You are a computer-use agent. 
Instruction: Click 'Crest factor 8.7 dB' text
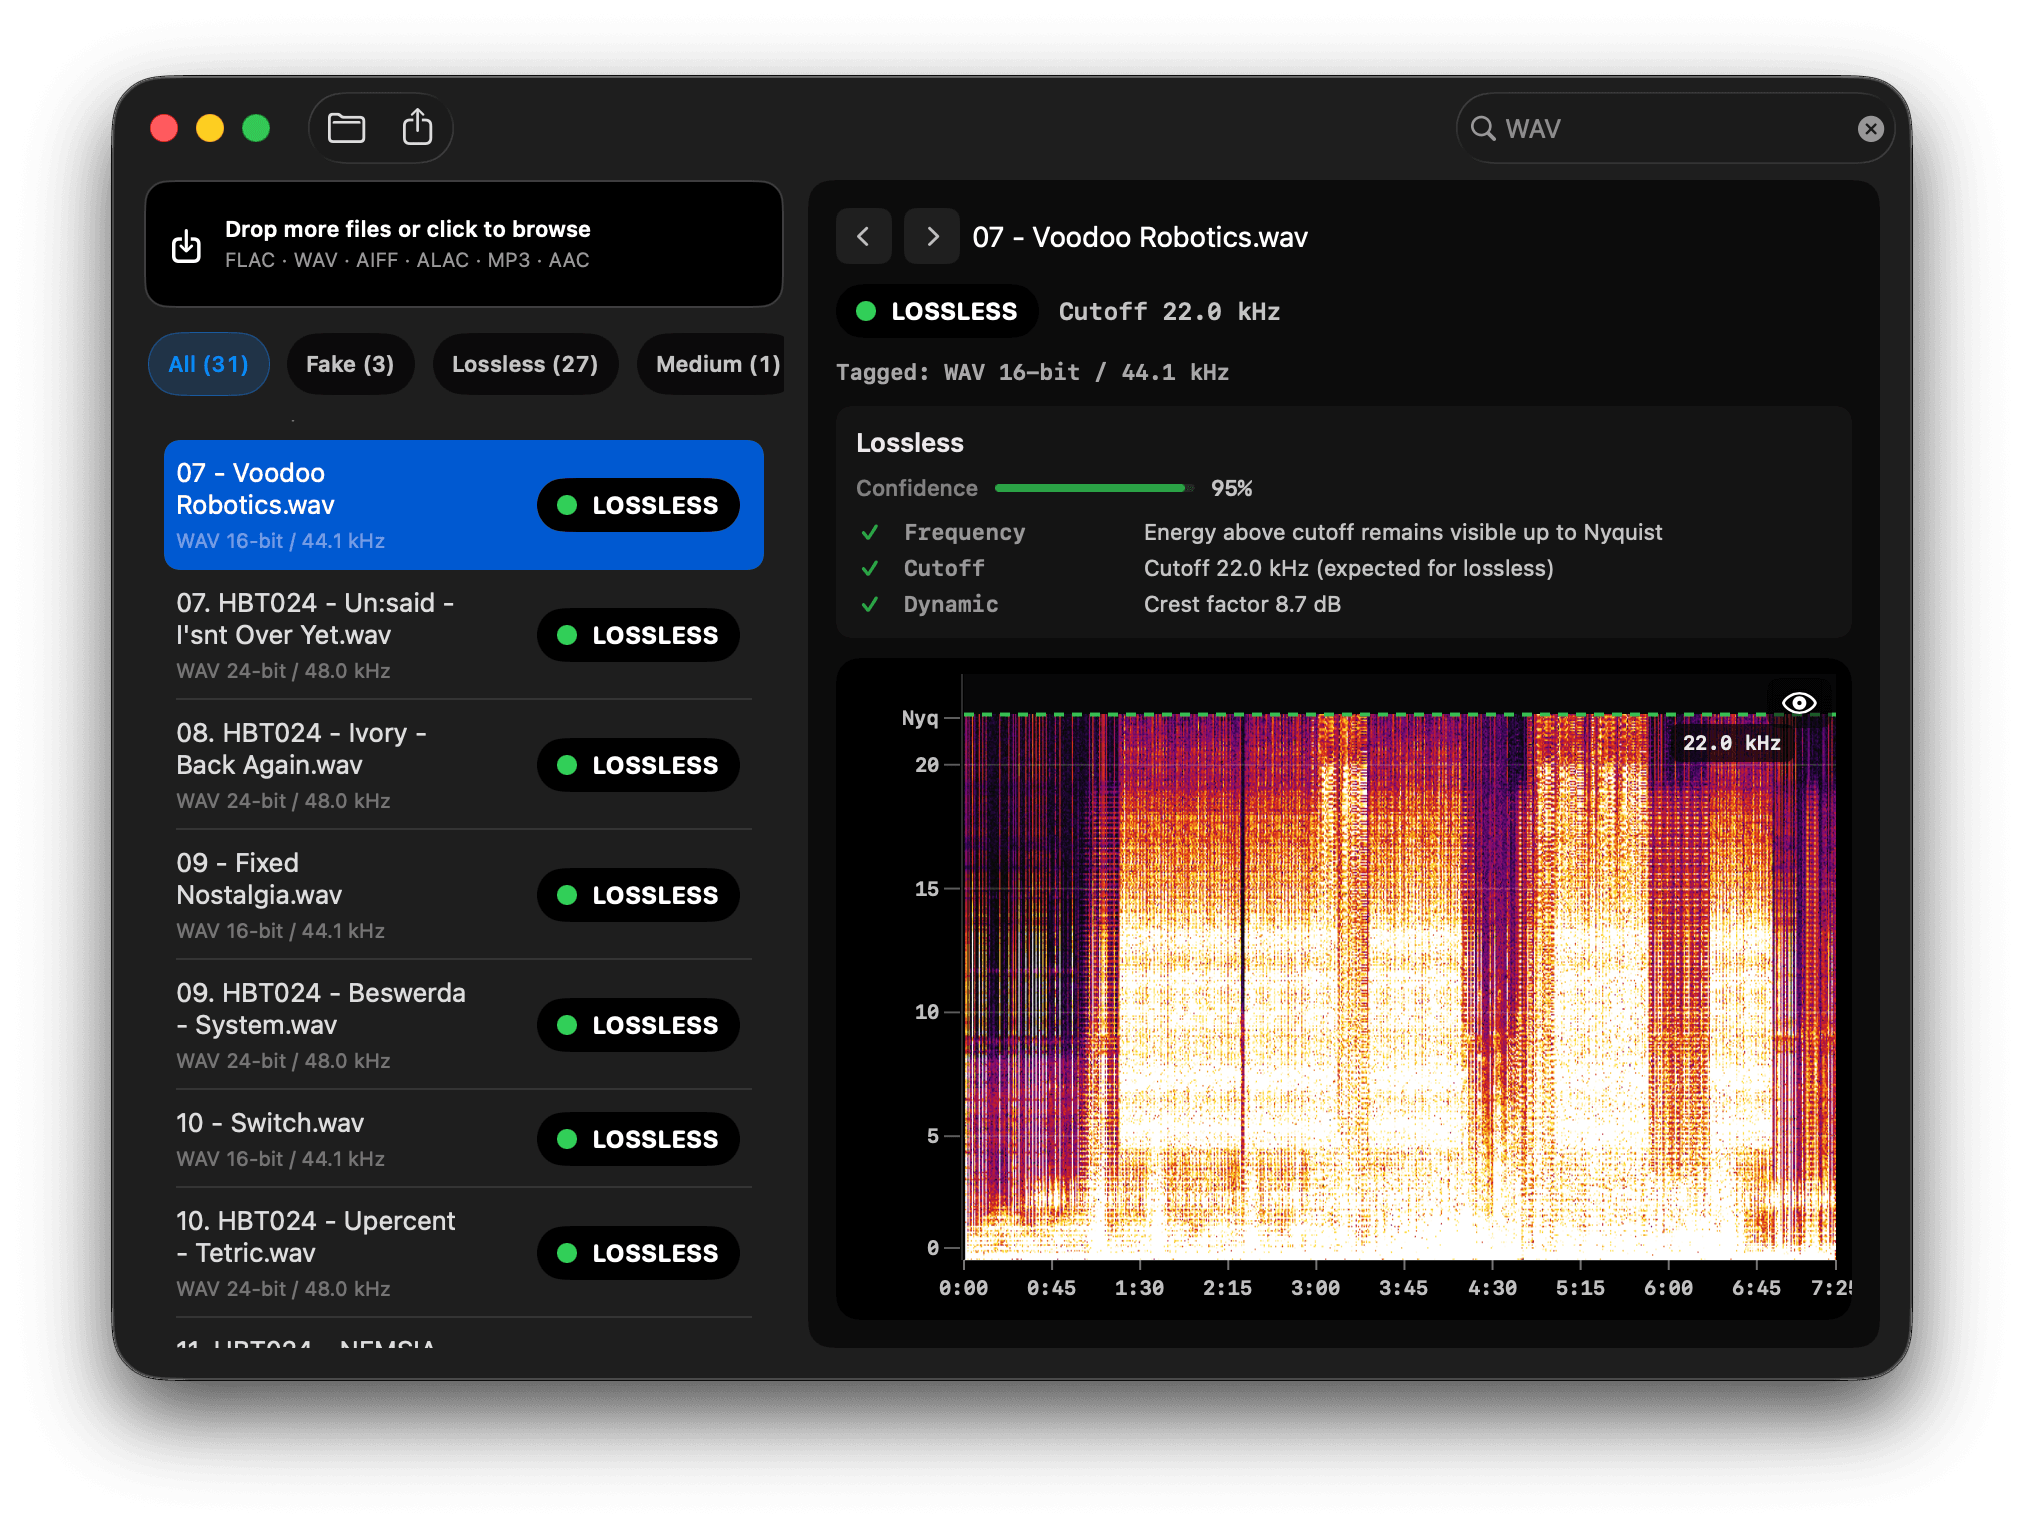pyautogui.click(x=1242, y=604)
